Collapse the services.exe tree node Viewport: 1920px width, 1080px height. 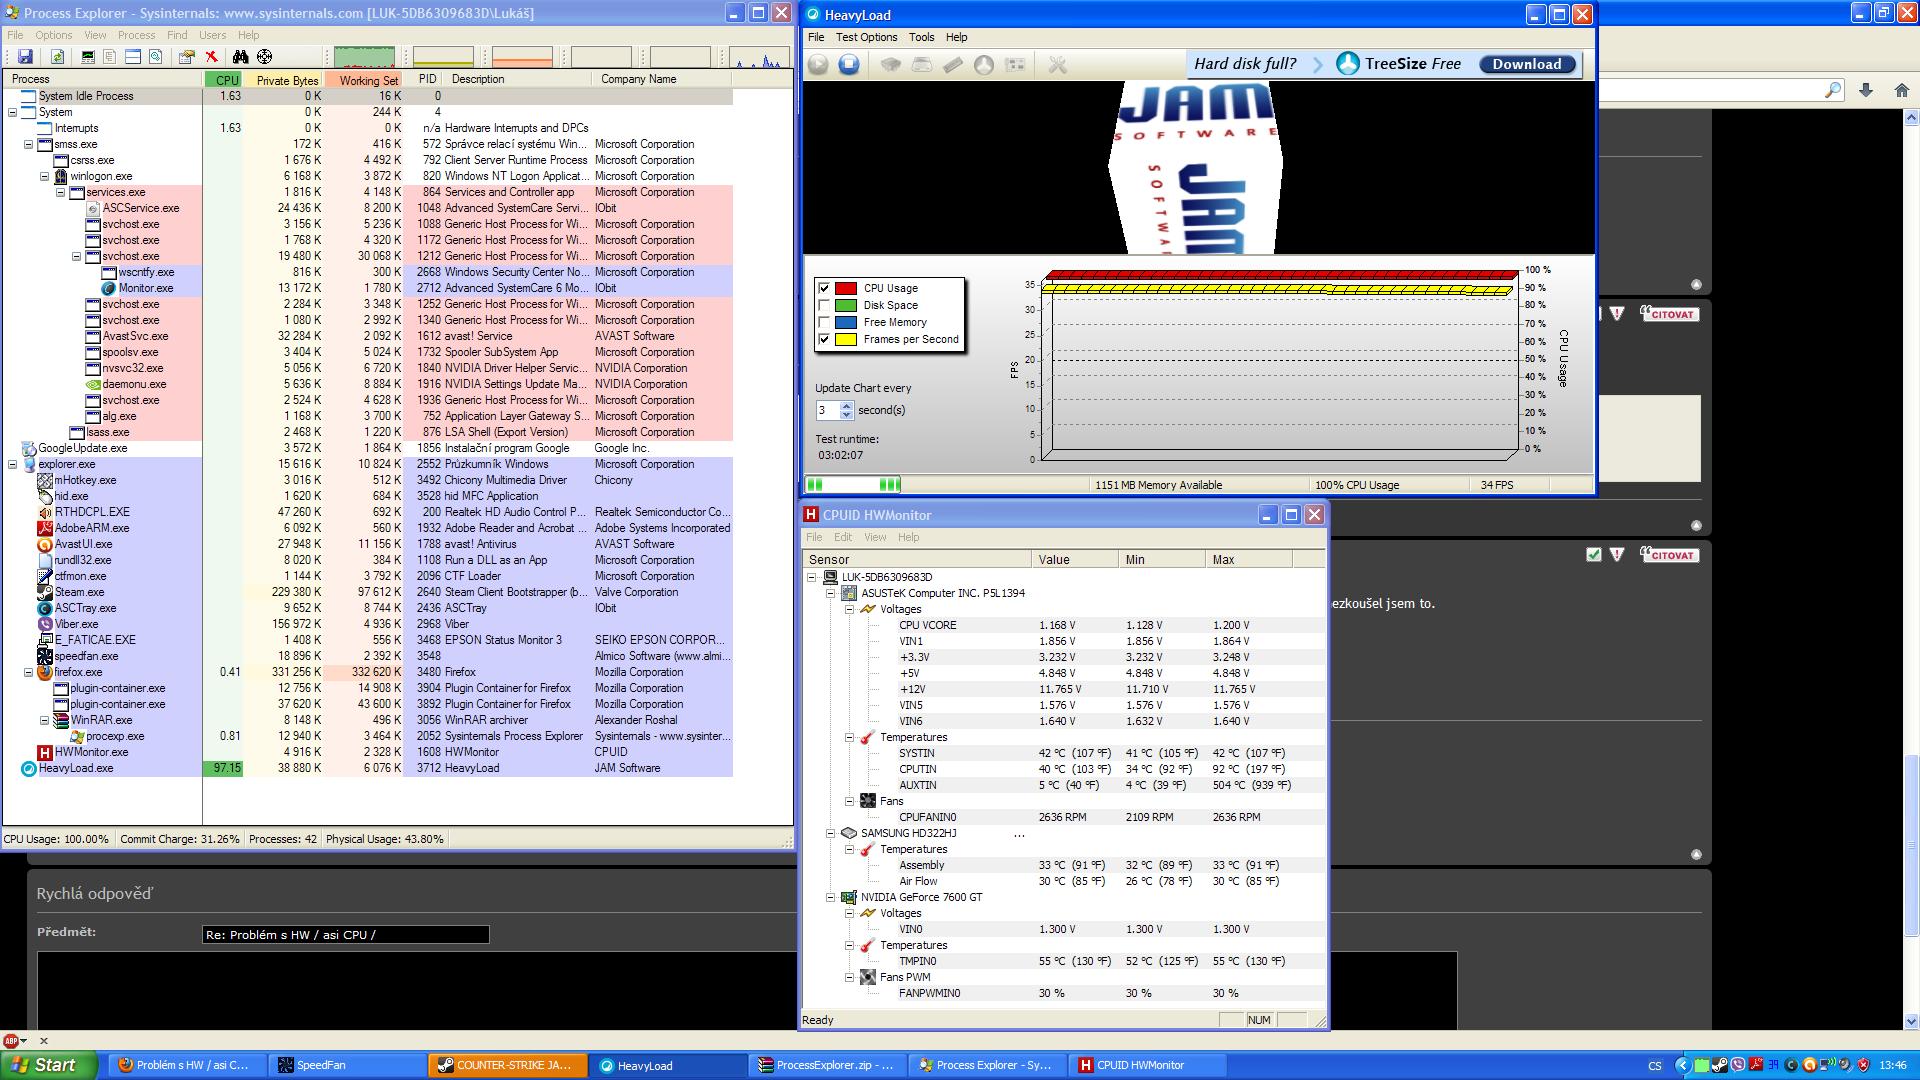click(x=60, y=192)
